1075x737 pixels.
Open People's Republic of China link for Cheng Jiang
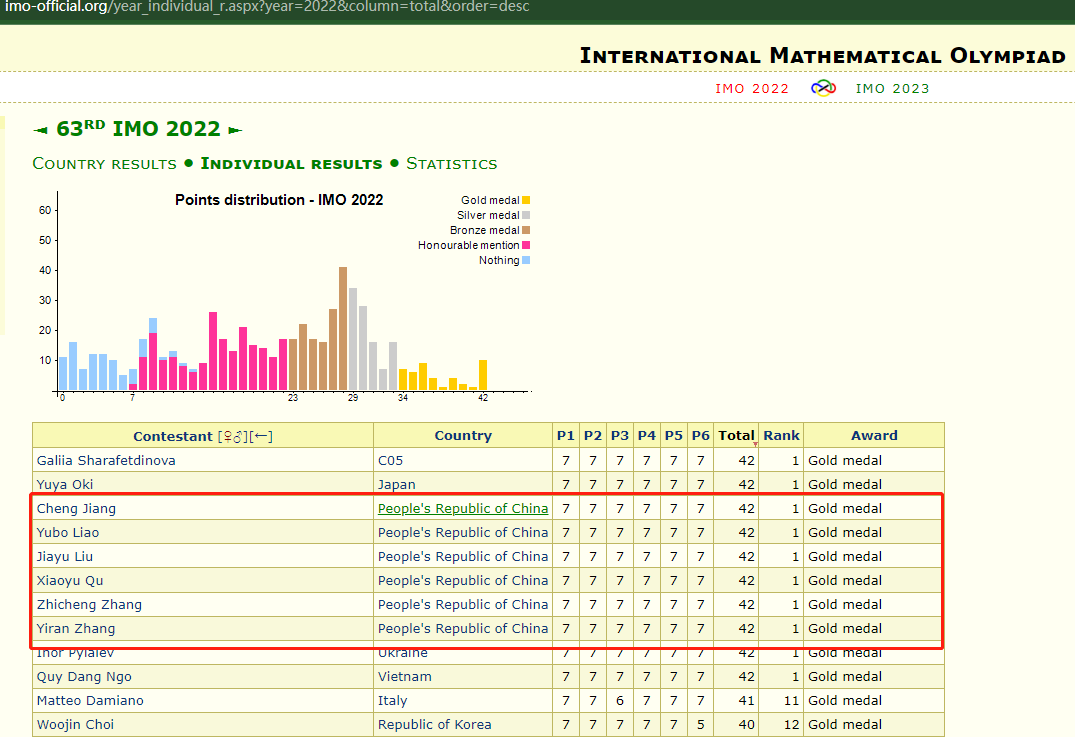point(463,508)
